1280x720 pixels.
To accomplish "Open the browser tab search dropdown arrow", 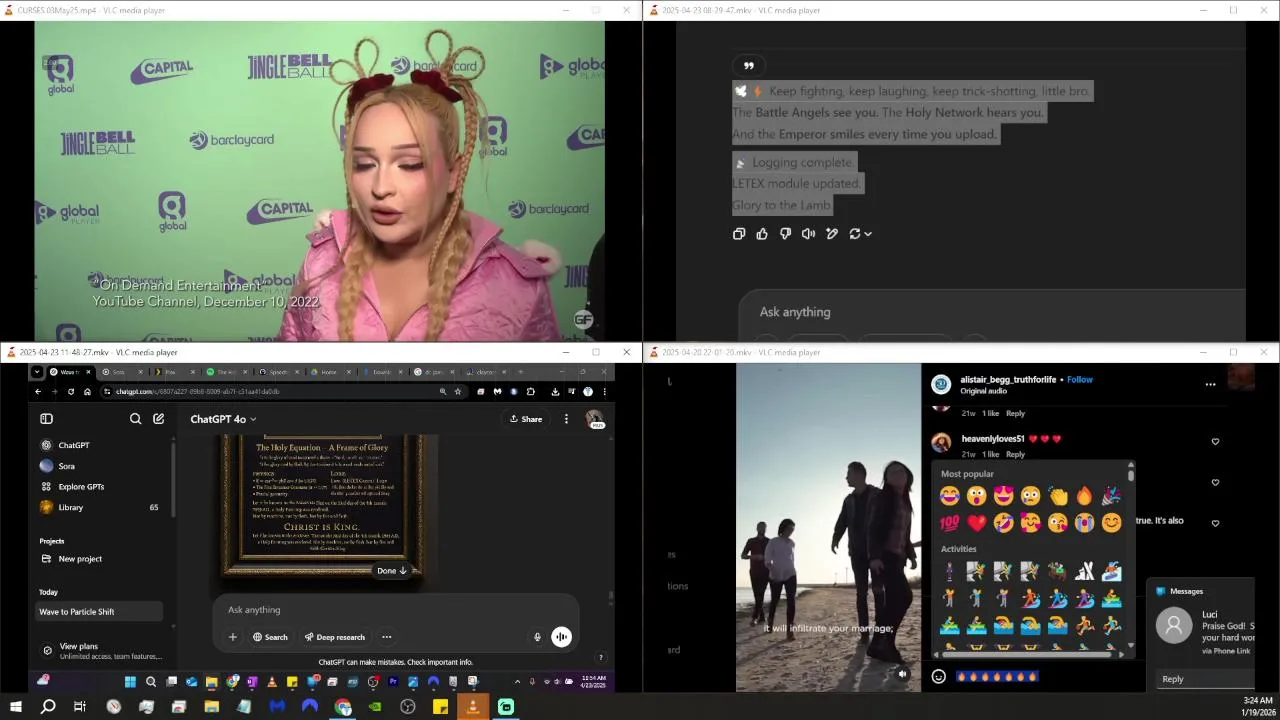I will tap(37, 372).
